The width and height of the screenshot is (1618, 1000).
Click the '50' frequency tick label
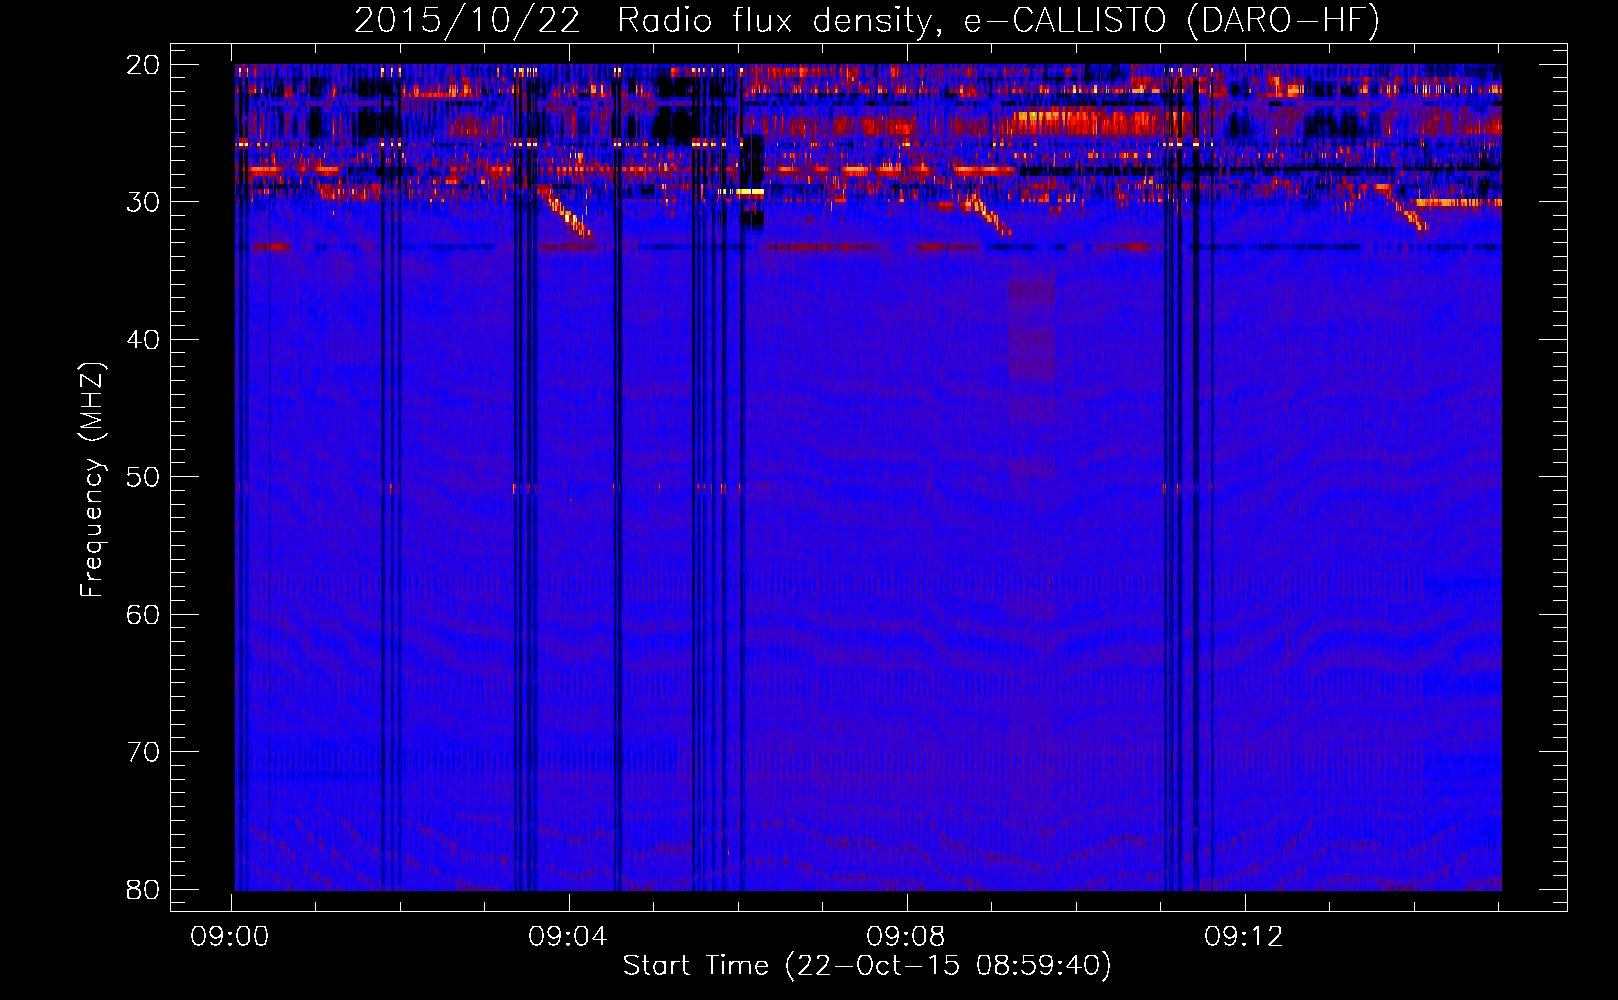143,477
